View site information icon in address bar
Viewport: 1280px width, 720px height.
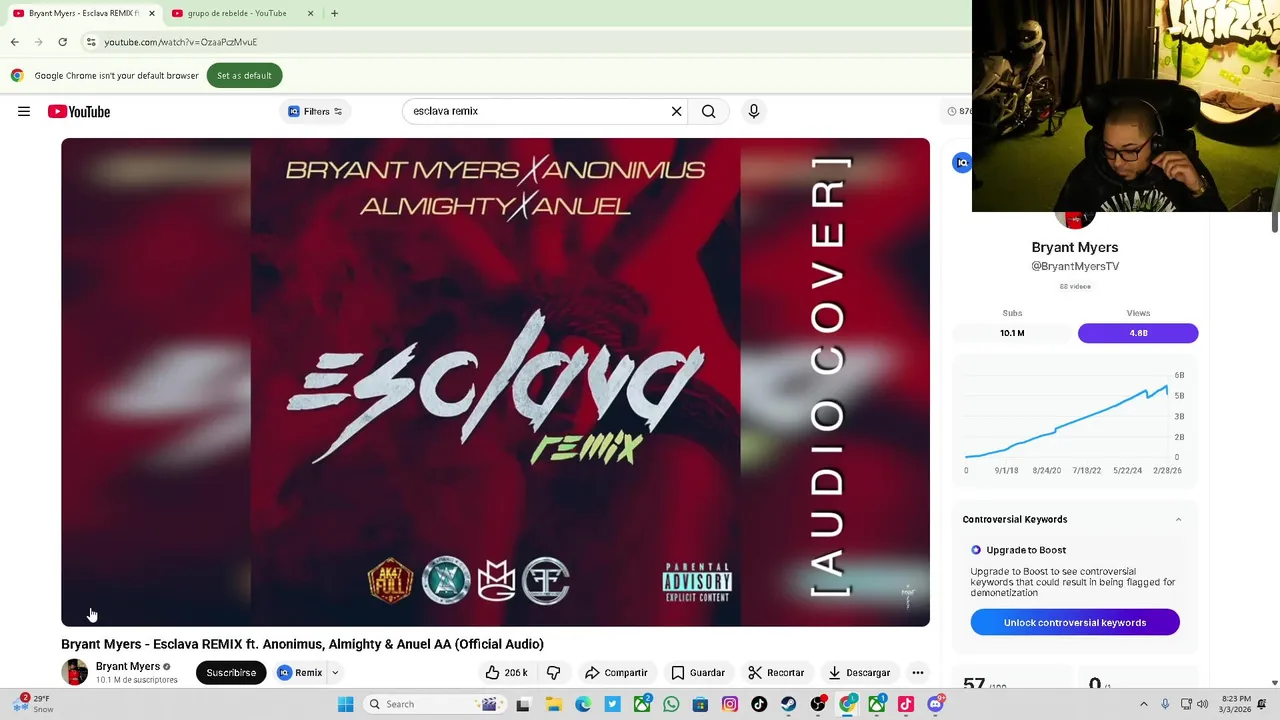pyautogui.click(x=91, y=42)
